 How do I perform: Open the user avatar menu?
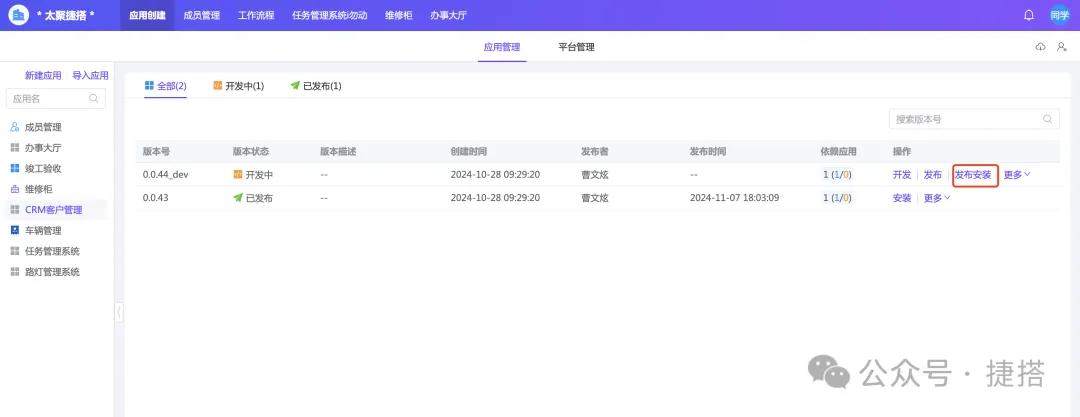1059,15
